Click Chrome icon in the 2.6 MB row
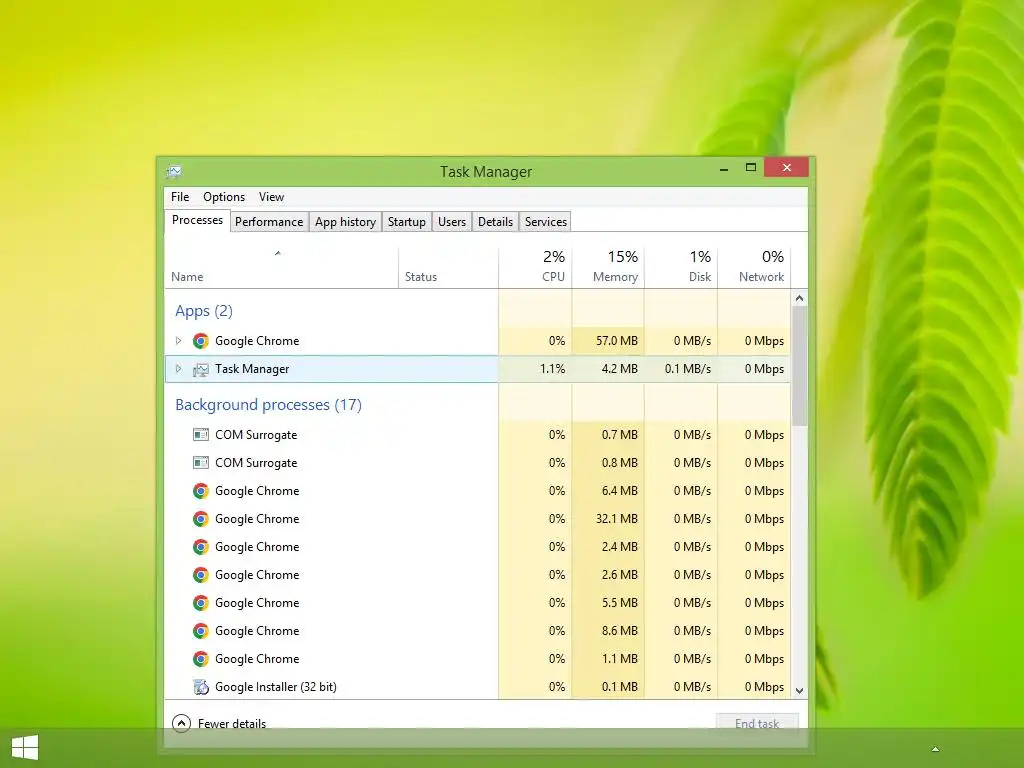Screen dimensions: 1024x768 (200, 575)
